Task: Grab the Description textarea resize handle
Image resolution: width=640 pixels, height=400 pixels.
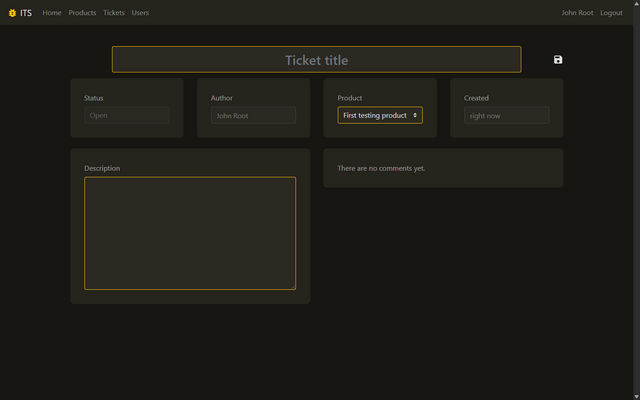Action: coord(293,287)
